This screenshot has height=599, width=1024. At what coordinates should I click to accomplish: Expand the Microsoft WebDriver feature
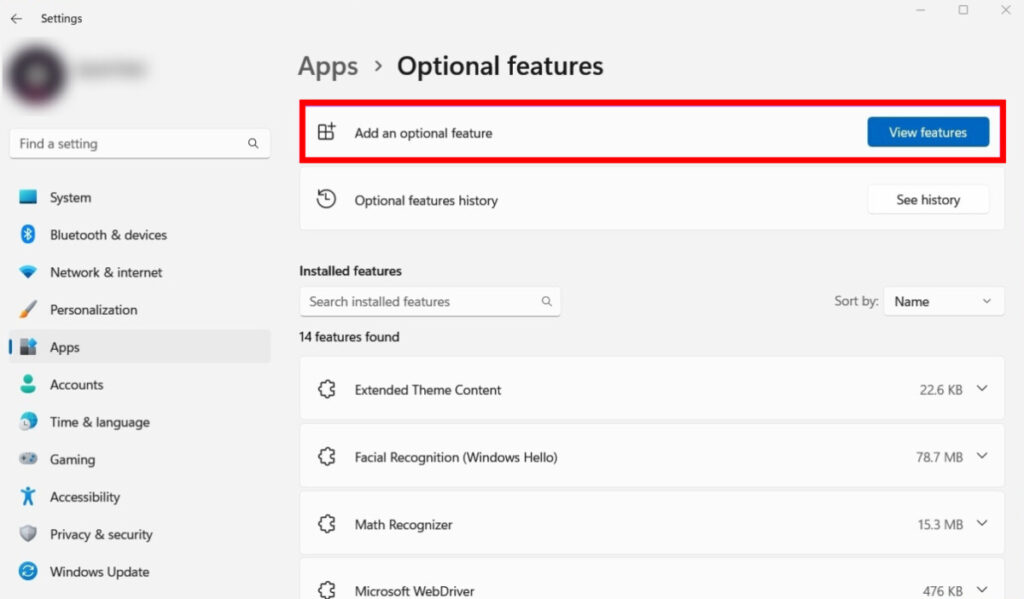[981, 589]
